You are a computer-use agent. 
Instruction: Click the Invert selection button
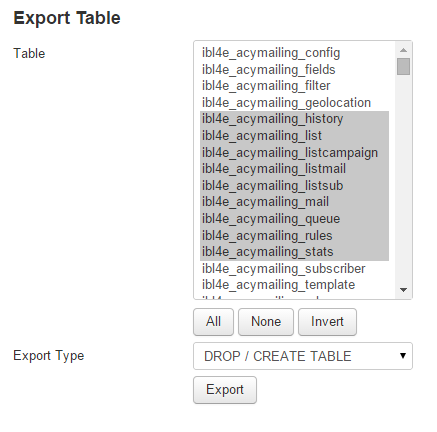pos(327,322)
